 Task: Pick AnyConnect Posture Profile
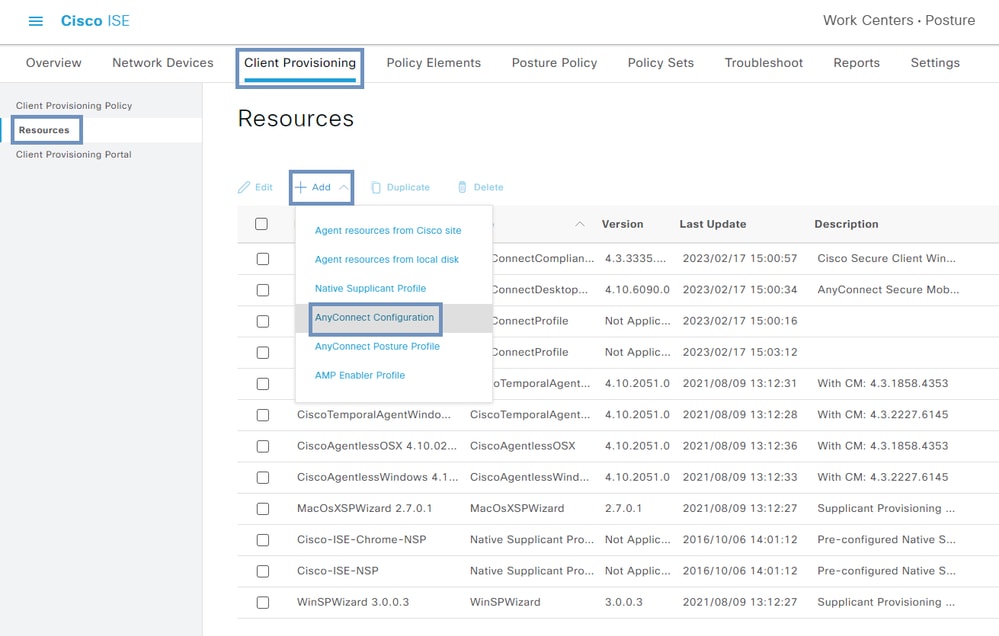click(377, 347)
